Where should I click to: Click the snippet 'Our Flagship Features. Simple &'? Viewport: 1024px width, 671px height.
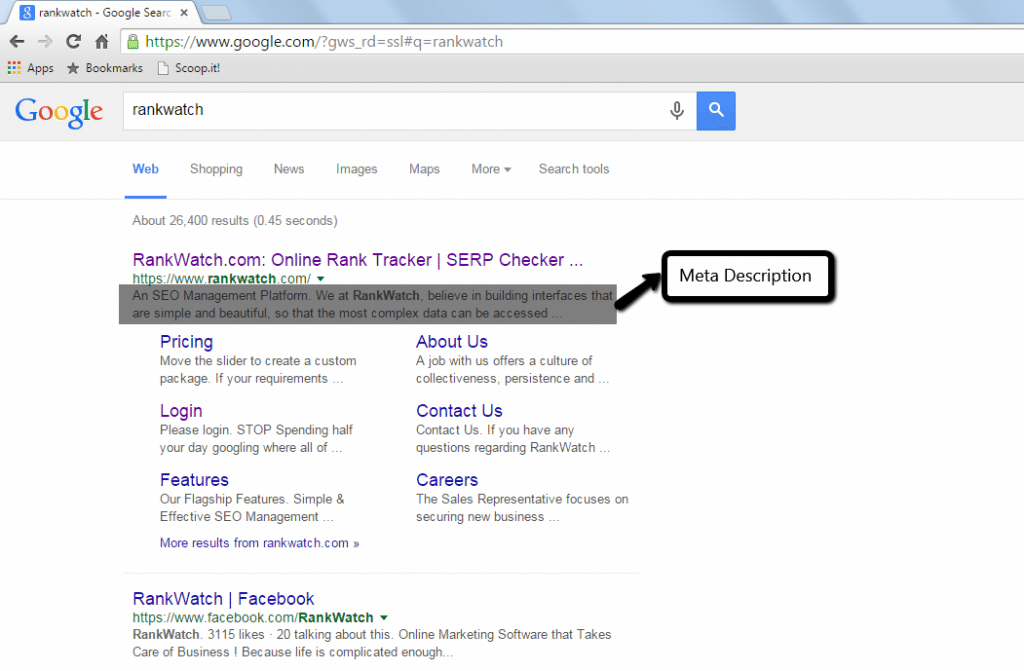(252, 499)
